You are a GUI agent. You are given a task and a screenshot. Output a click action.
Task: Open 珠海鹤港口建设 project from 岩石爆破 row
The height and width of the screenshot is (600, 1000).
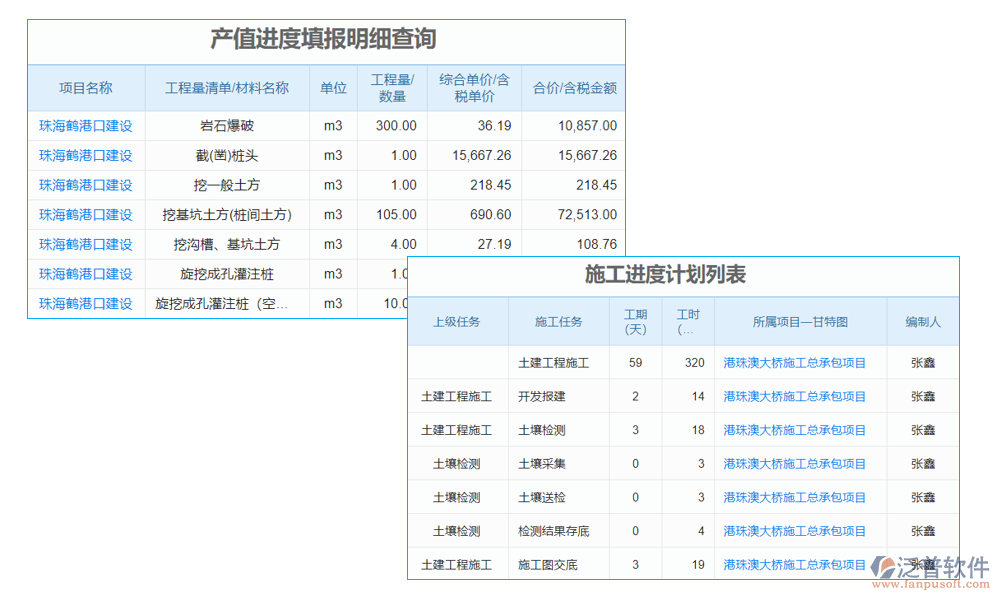point(86,126)
